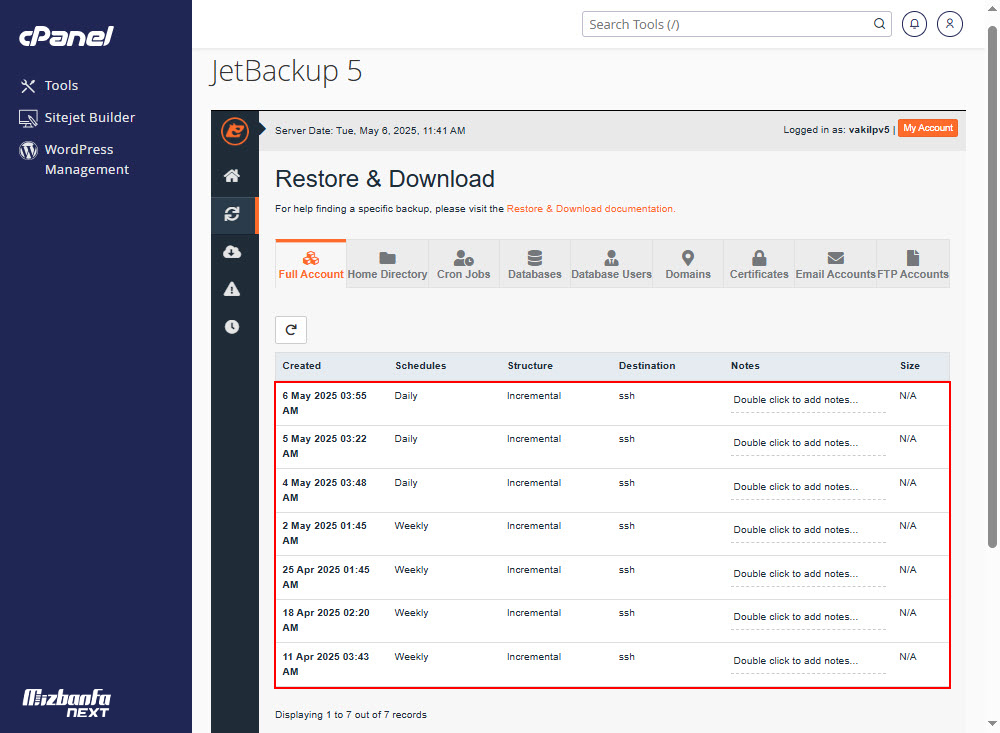Viewport: 1000px width, 733px height.
Task: Click the Mizbanfa Next logo
Action: click(x=66, y=703)
